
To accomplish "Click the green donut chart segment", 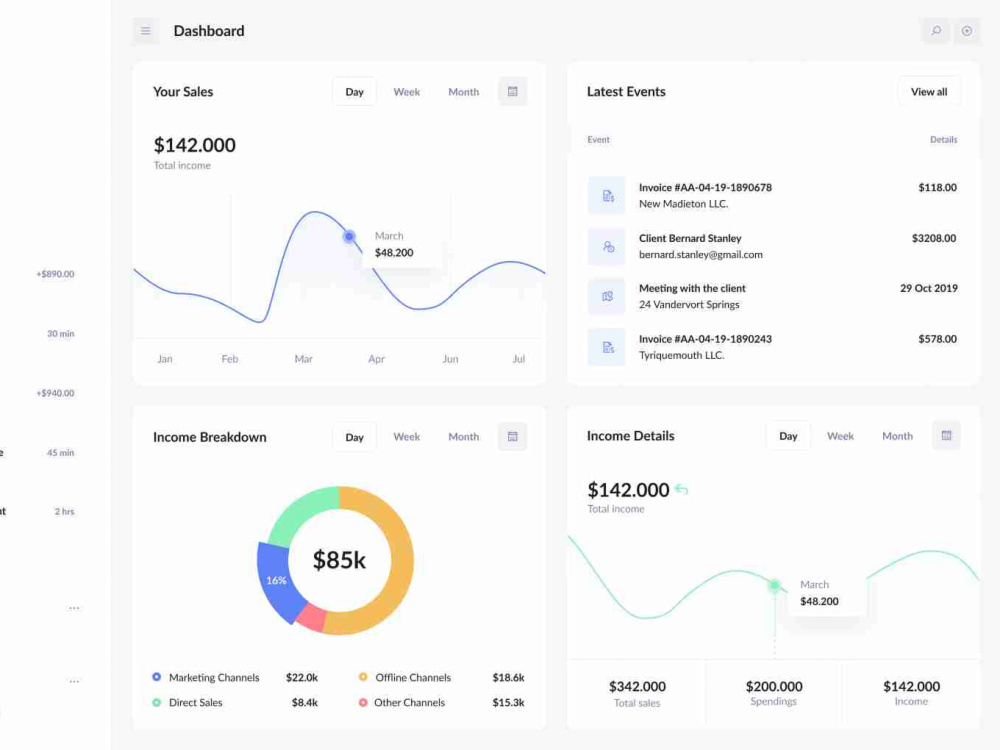I will click(301, 511).
